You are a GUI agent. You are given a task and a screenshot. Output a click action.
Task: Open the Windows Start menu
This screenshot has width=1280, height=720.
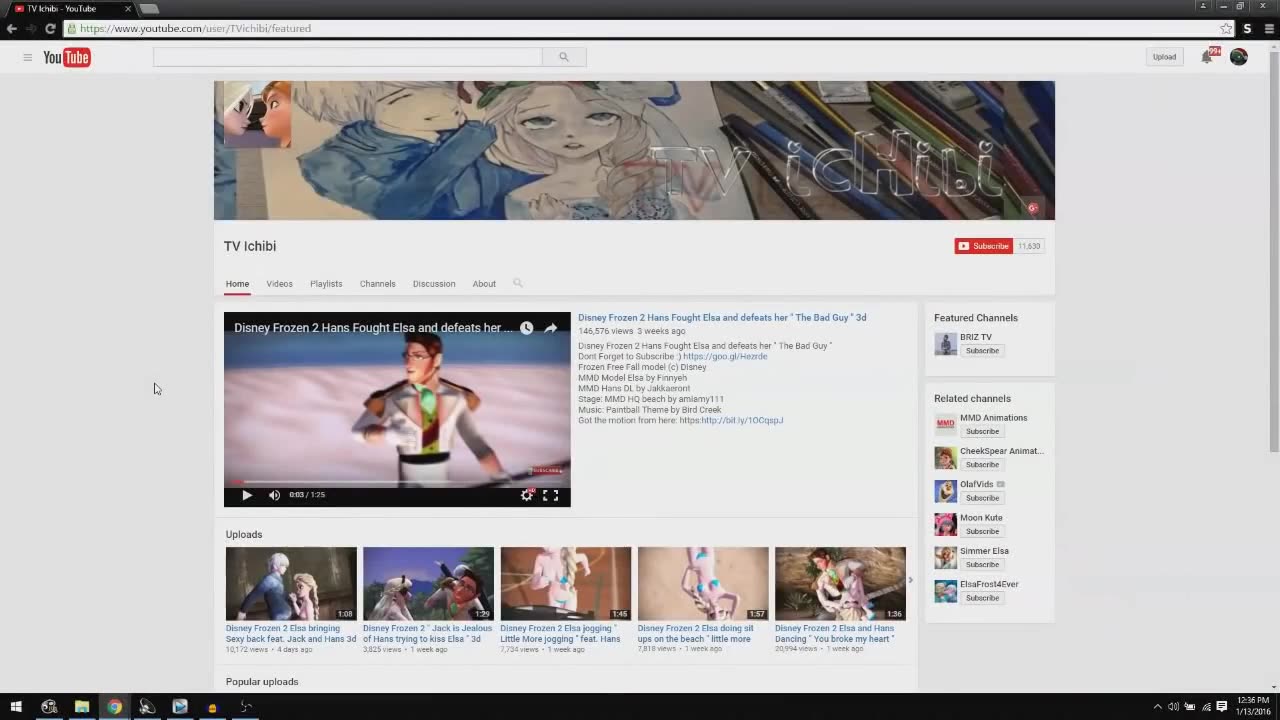[x=16, y=707]
